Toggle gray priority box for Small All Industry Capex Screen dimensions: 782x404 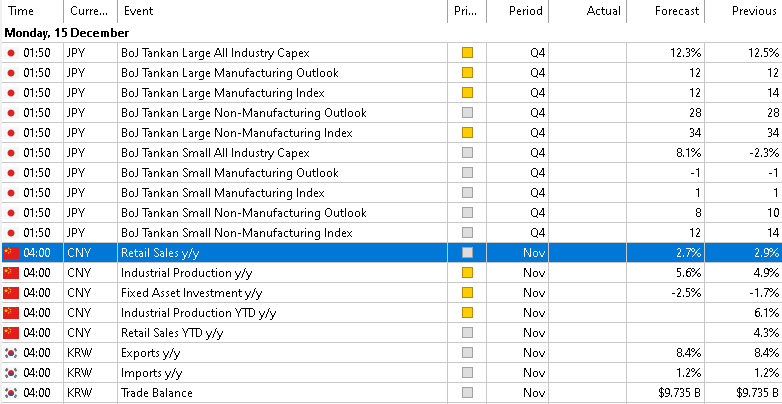(x=467, y=153)
